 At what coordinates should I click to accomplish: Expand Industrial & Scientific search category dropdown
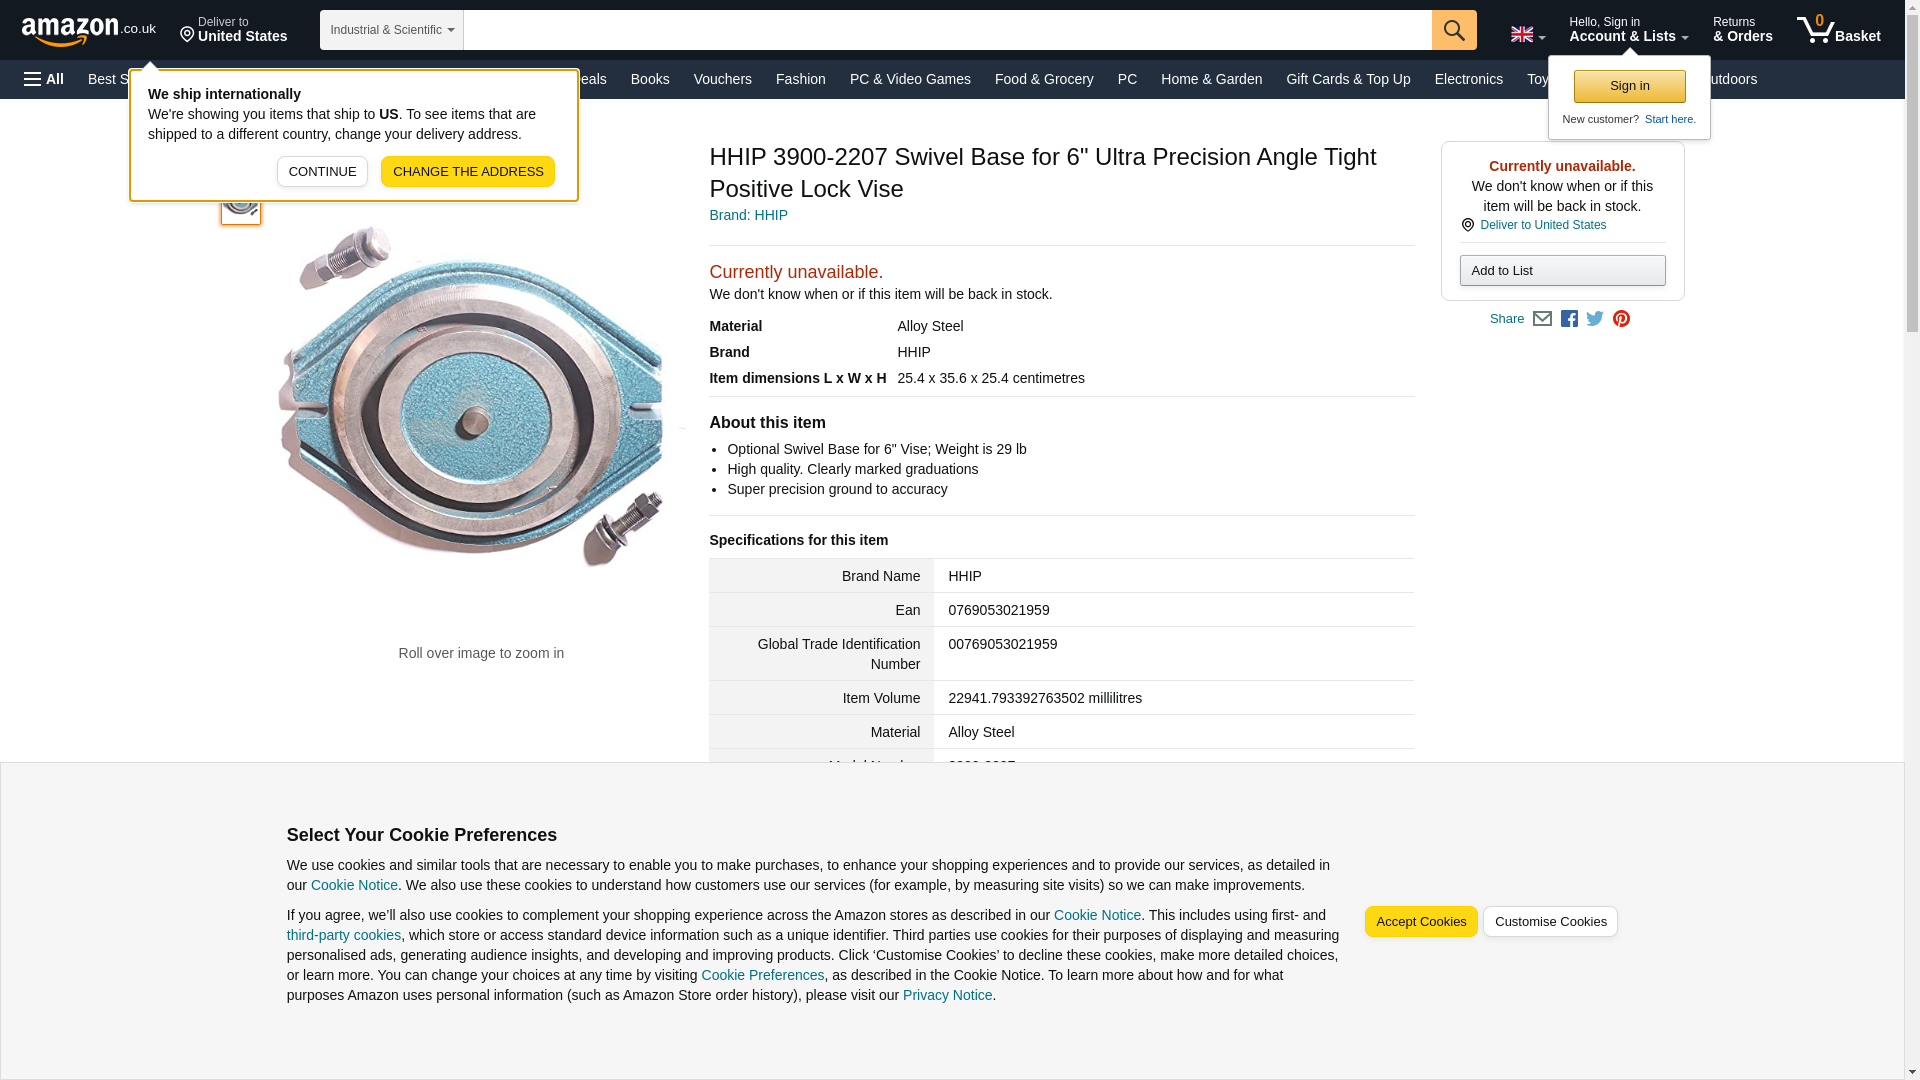coord(391,30)
